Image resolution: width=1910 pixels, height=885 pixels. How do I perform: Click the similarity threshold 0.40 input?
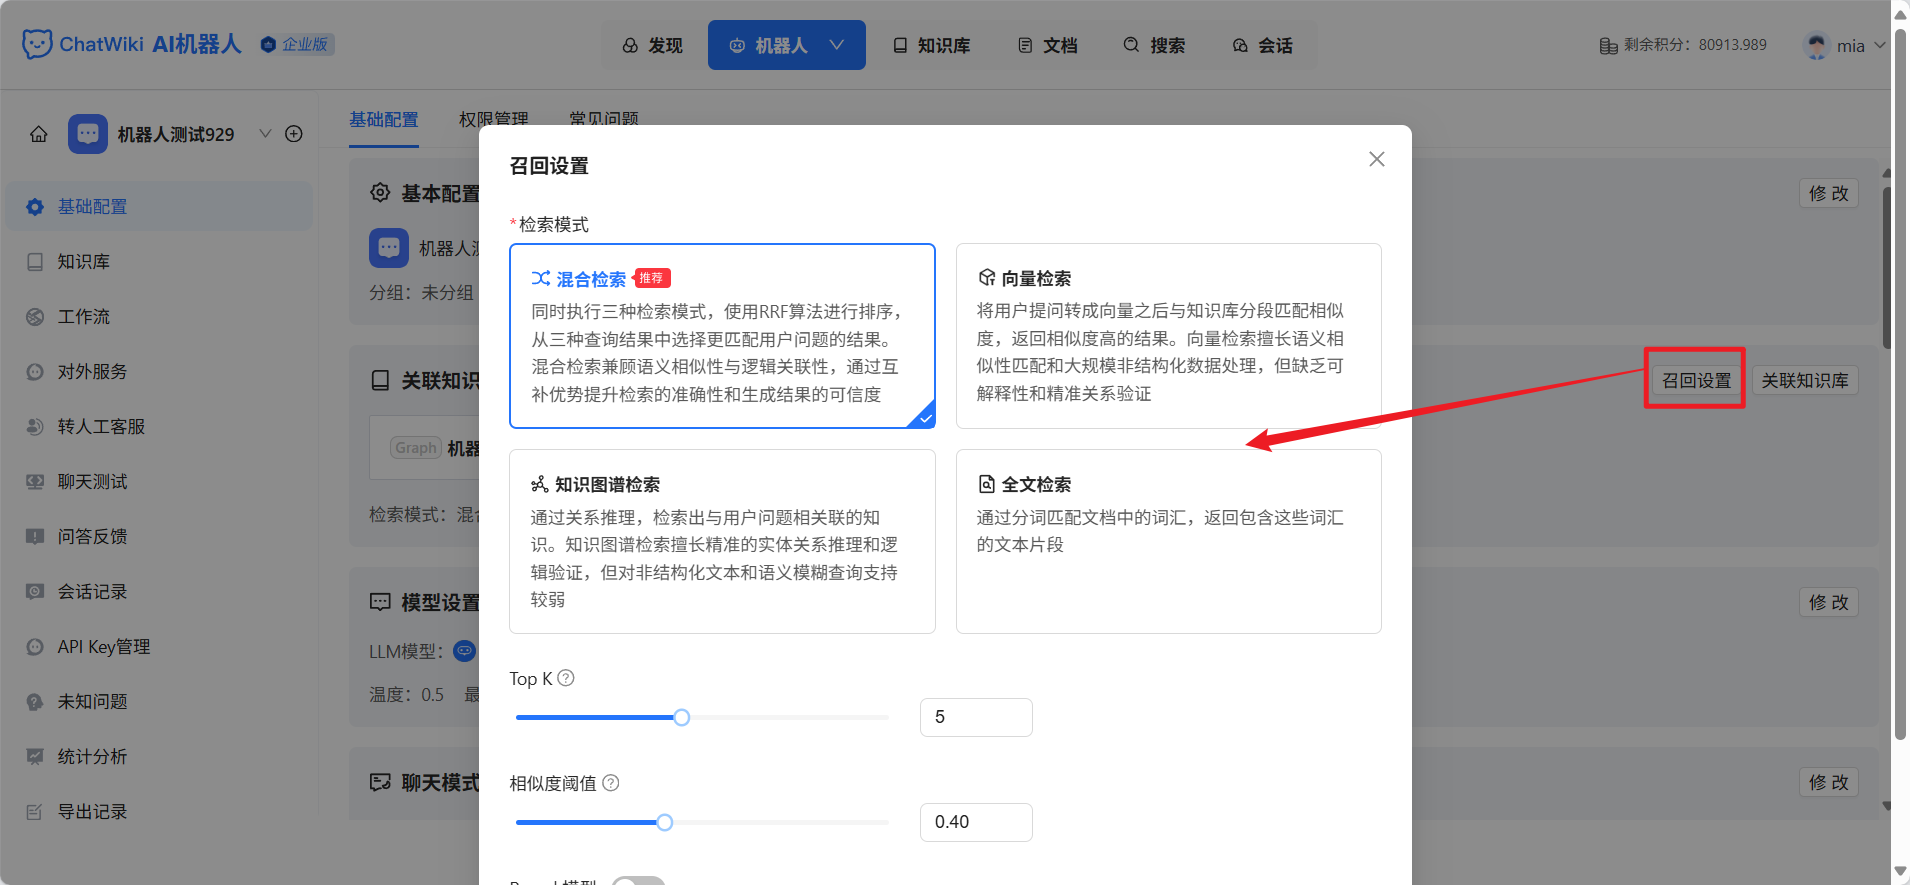(x=976, y=822)
